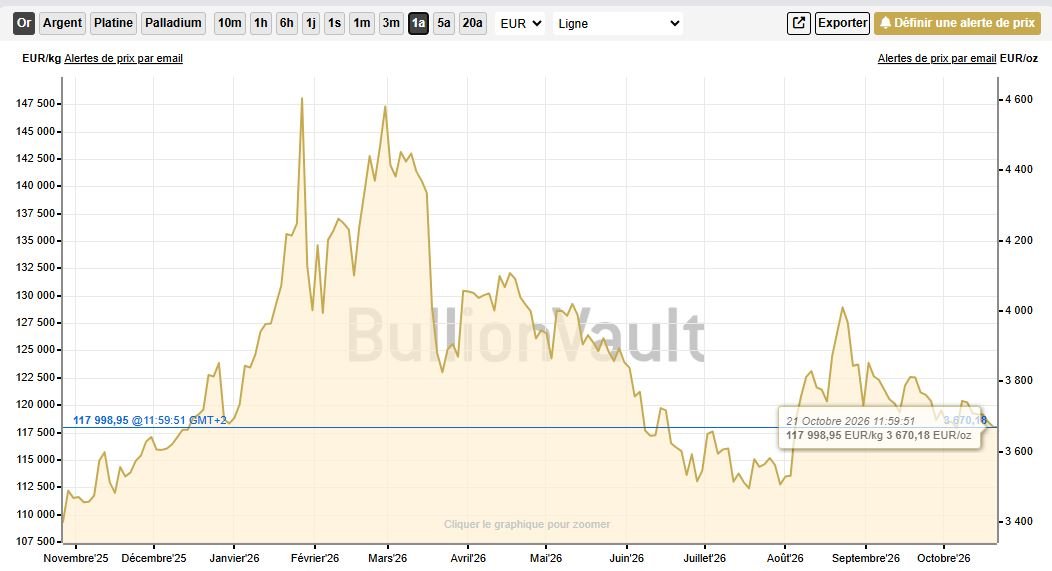Screen dimensions: 1052x571
Task: Click the EUR/oz unit label
Action: tap(1018, 58)
